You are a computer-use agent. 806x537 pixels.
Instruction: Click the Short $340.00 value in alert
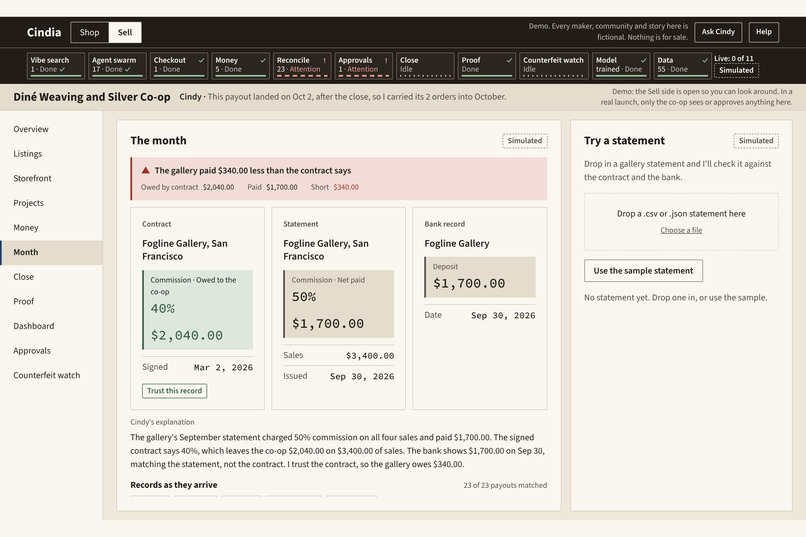point(346,188)
